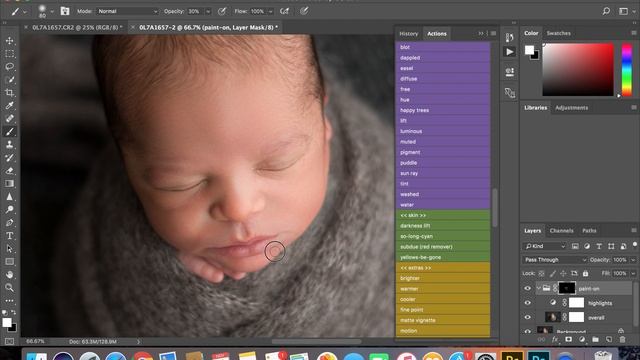
Task: Pick a color in the color field
Action: [578, 69]
